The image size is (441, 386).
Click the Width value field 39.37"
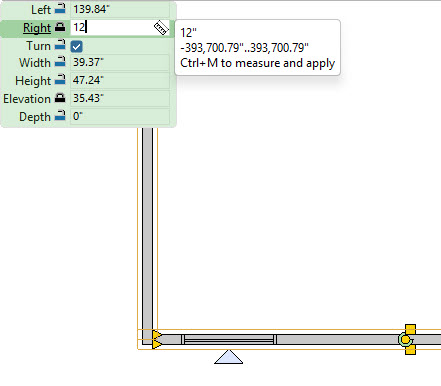click(120, 62)
